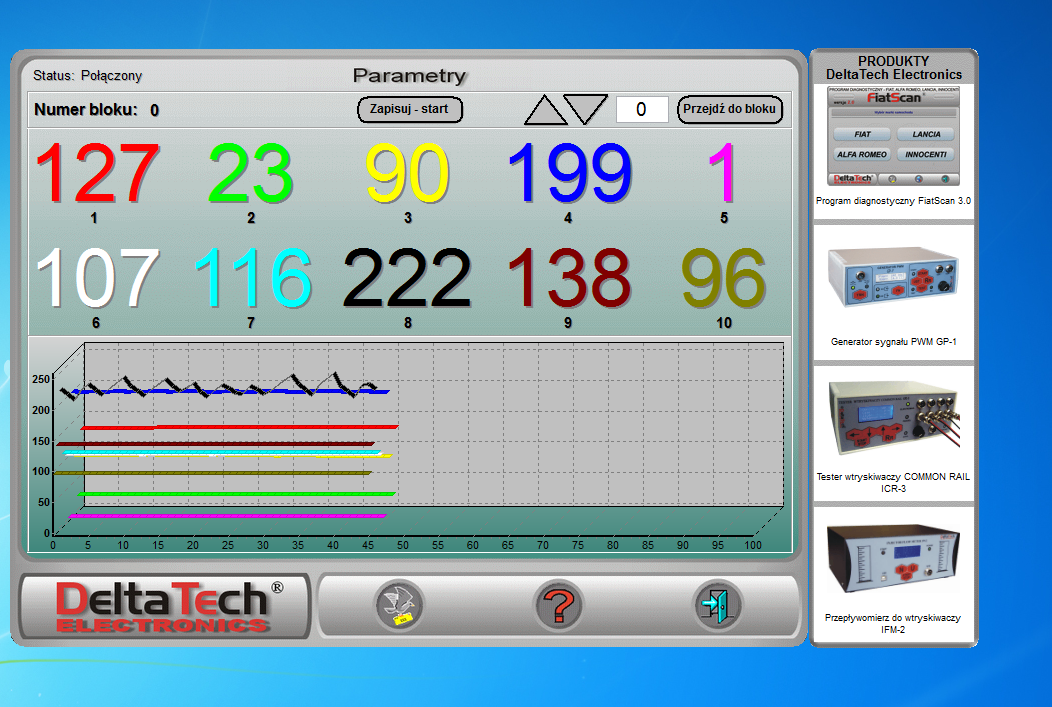The height and width of the screenshot is (707, 1052).
Task: Click the Numer bloku label
Action: click(x=86, y=110)
